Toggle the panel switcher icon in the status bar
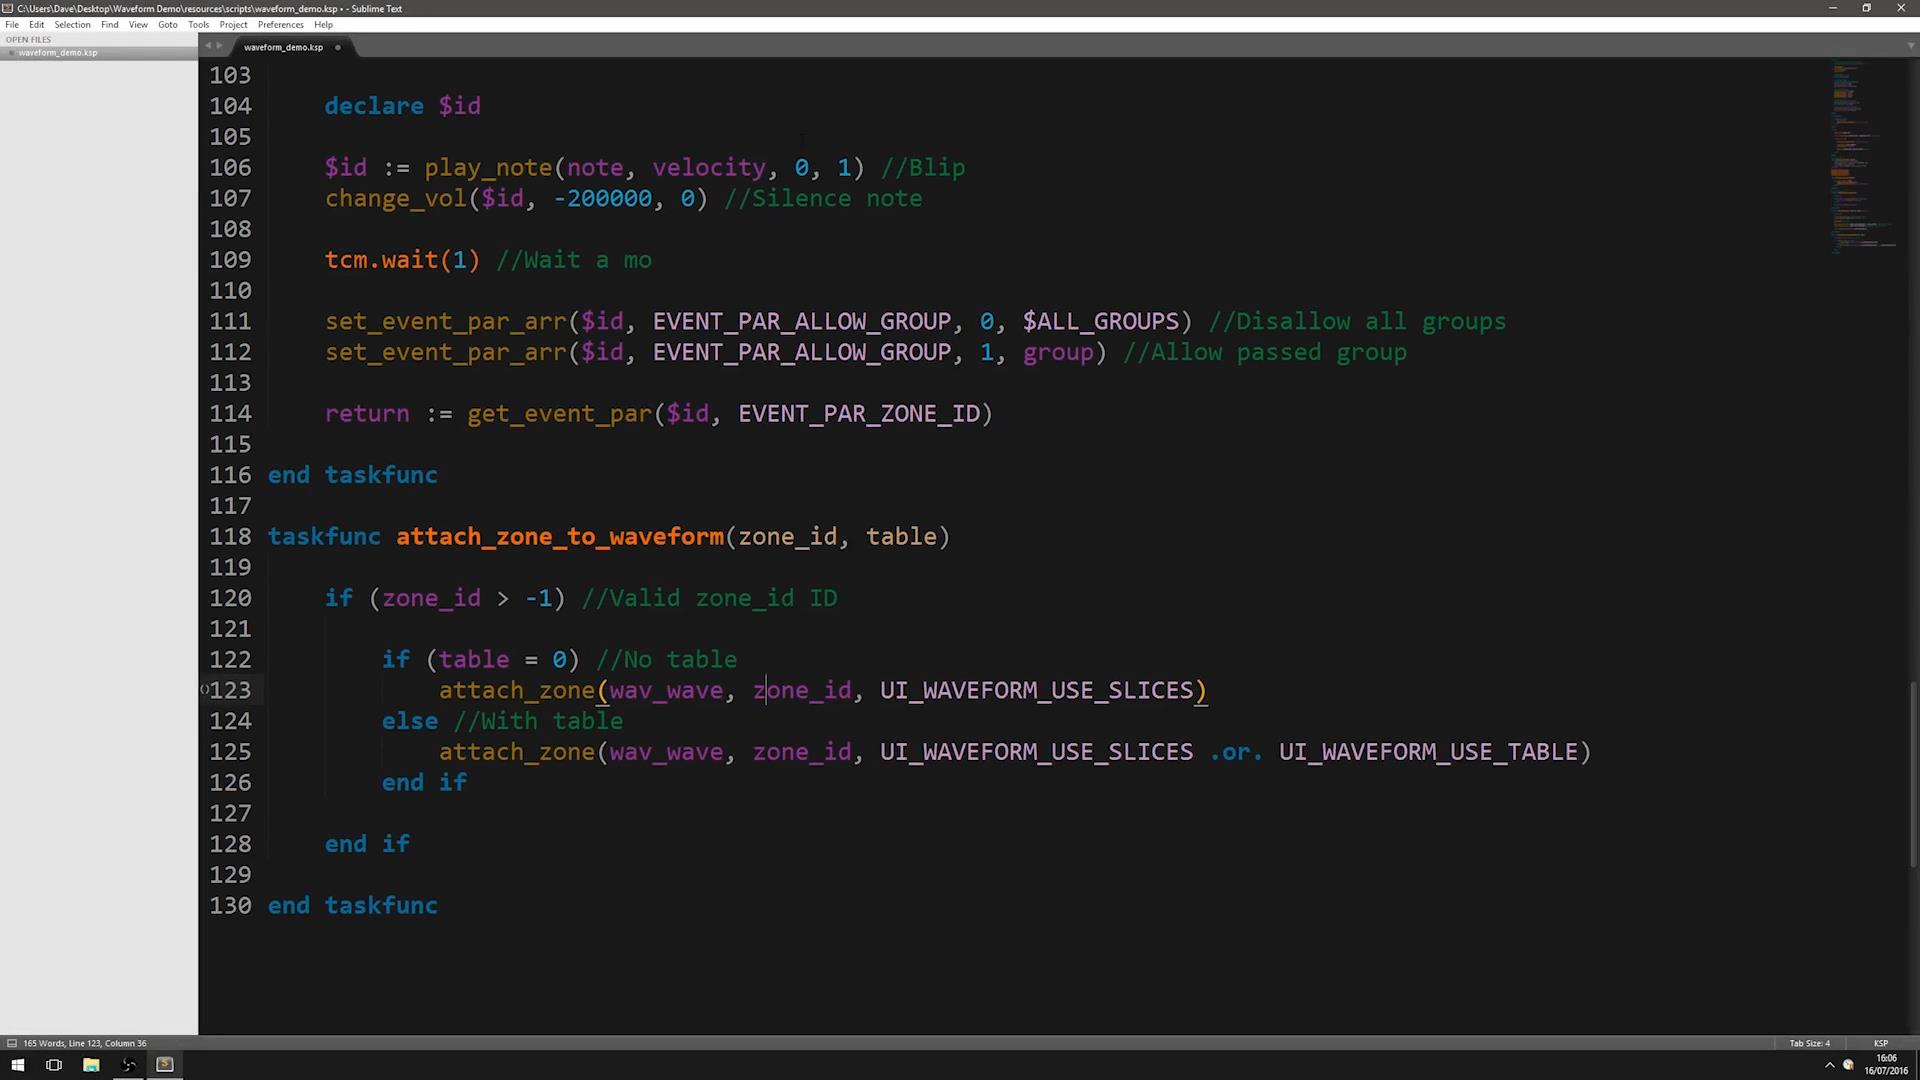 [x=11, y=1043]
